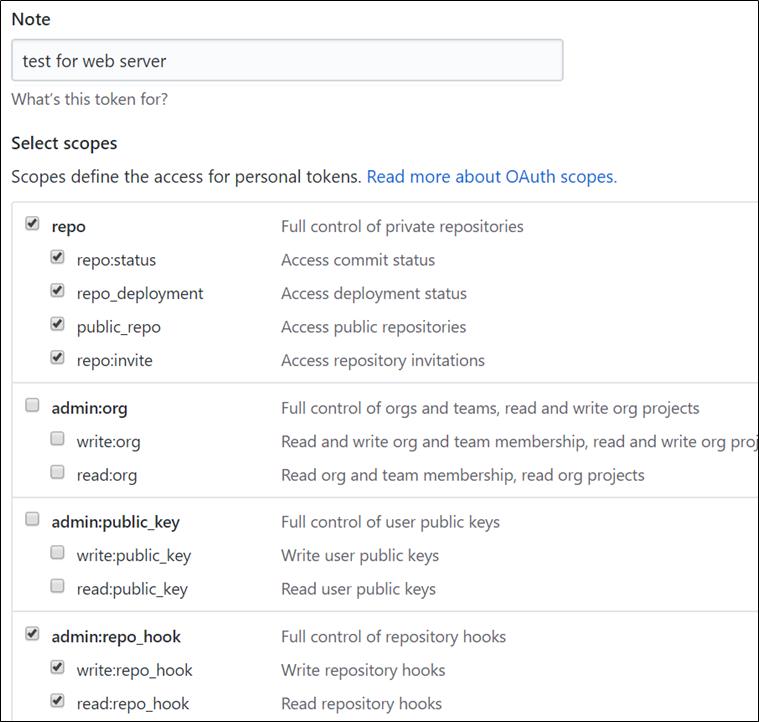Uncheck the repo_deployment scope

[57, 292]
